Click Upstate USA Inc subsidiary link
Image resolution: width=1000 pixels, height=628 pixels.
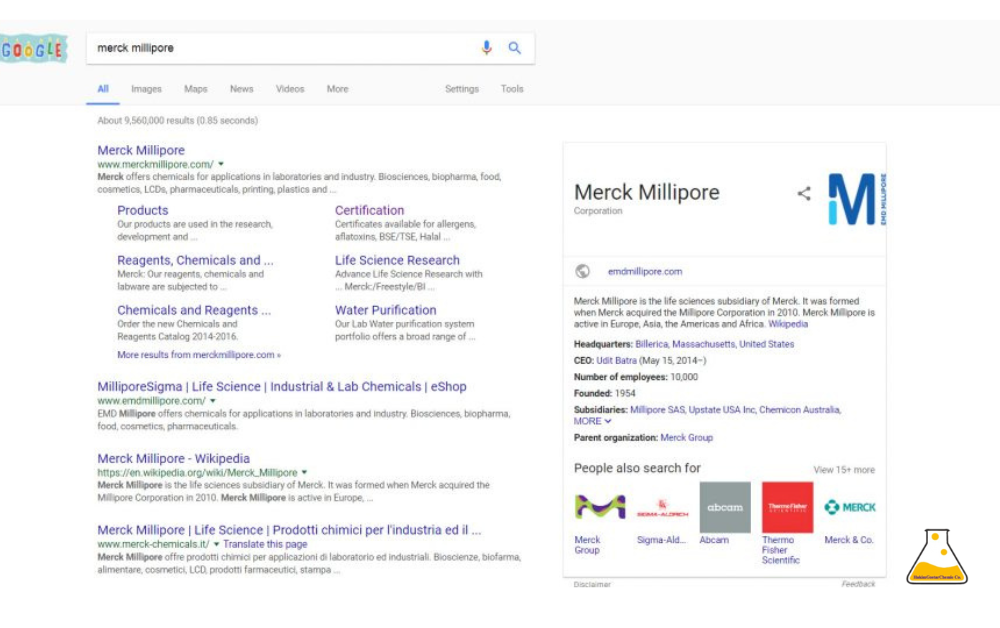[722, 409]
